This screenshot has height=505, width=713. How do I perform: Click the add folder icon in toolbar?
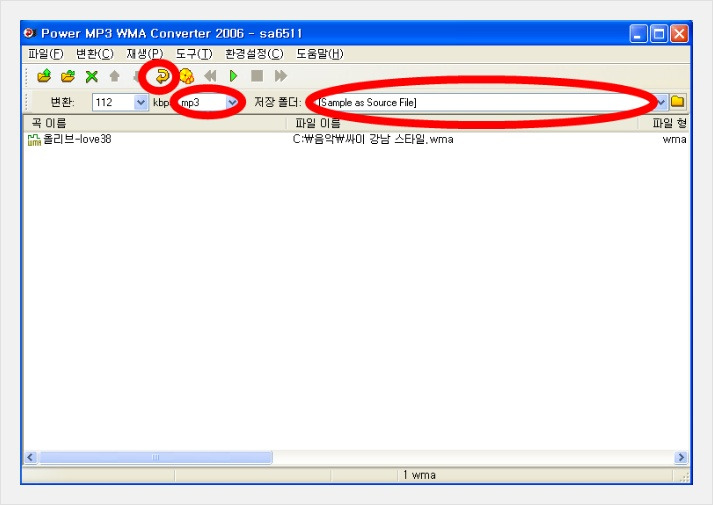click(68, 76)
